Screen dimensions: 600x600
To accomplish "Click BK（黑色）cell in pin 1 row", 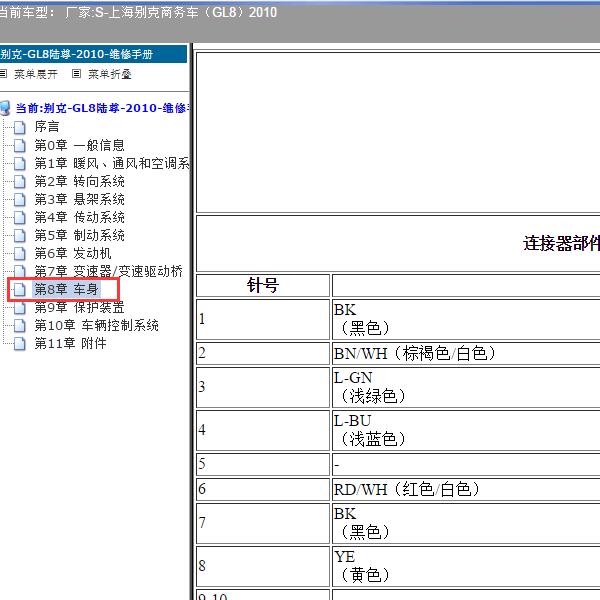I will click(x=466, y=319).
